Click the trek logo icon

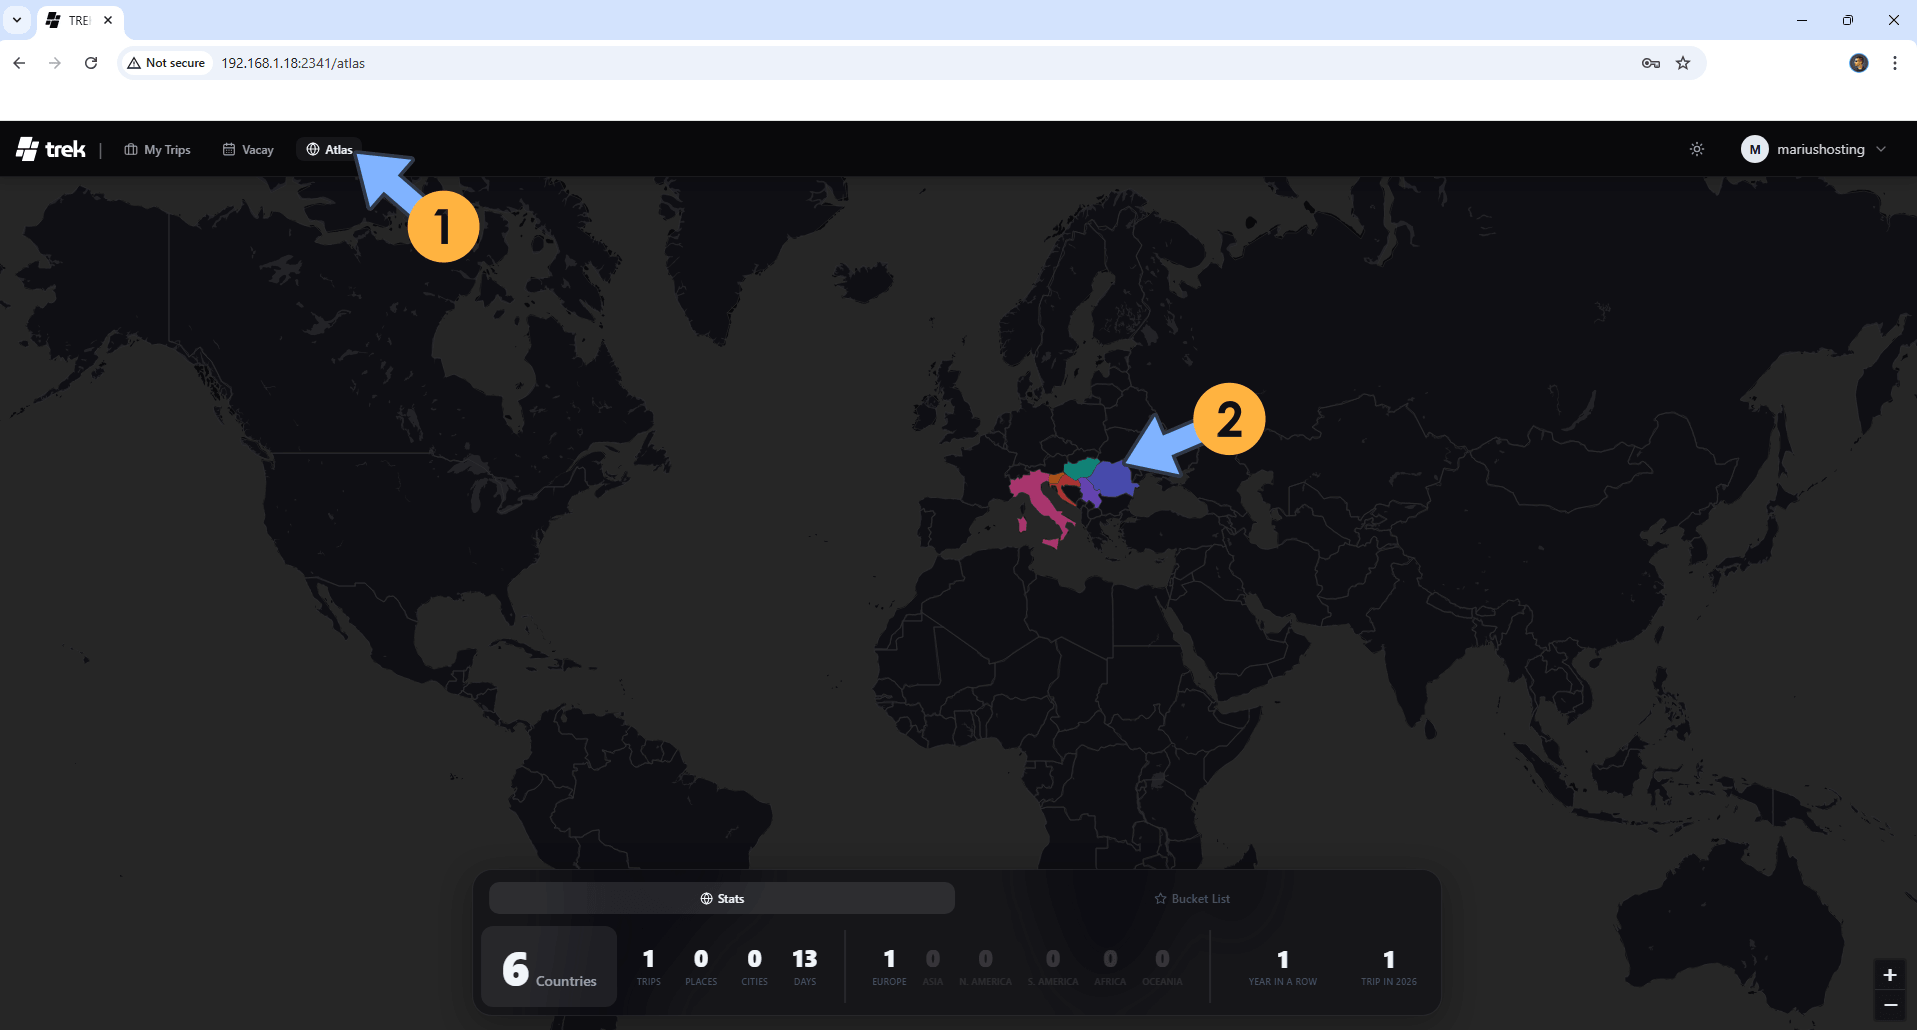tap(28, 149)
